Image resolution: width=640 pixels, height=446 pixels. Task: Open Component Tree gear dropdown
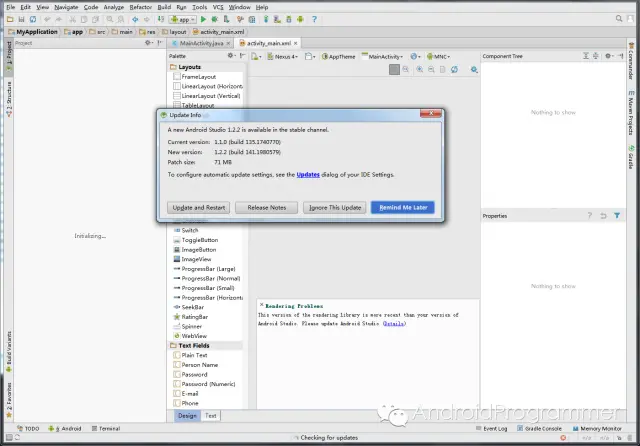point(609,56)
